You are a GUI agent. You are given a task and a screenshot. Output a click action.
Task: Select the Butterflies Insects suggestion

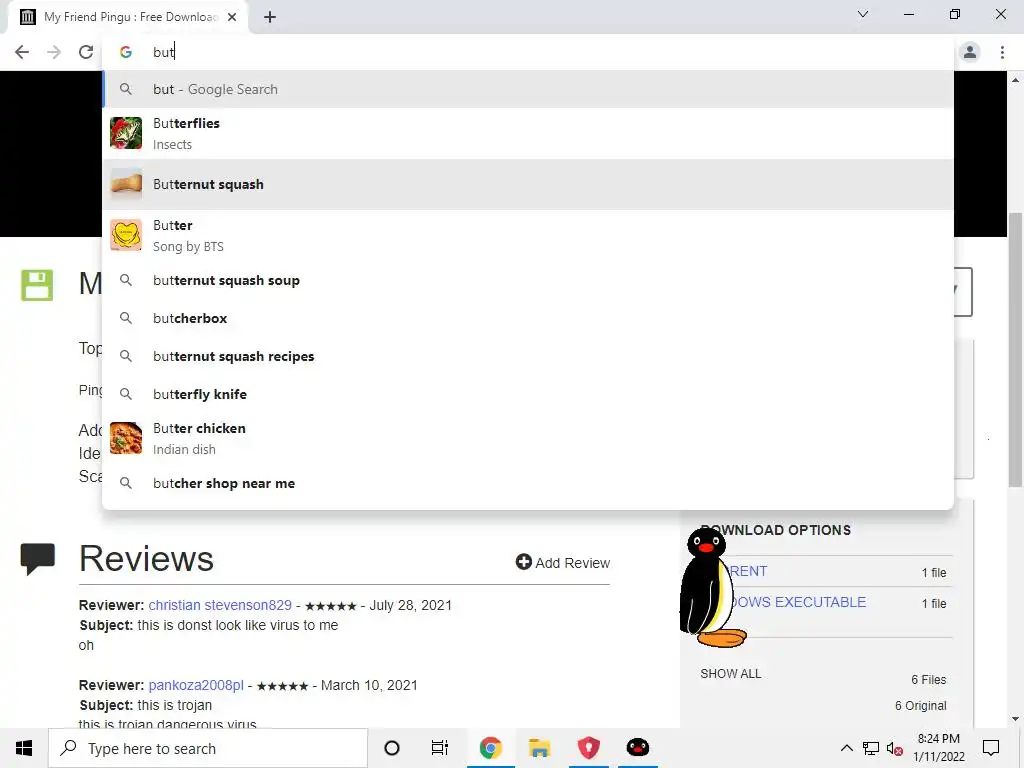528,133
